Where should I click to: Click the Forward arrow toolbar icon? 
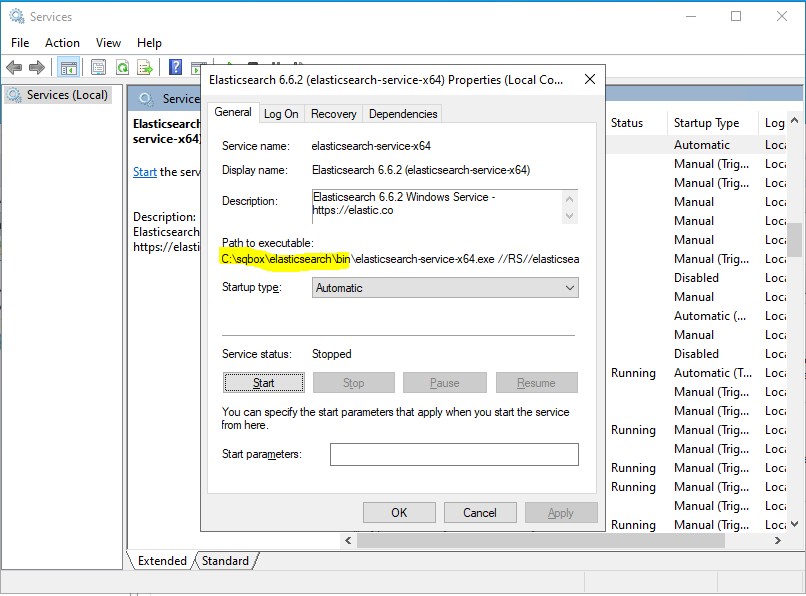click(37, 67)
